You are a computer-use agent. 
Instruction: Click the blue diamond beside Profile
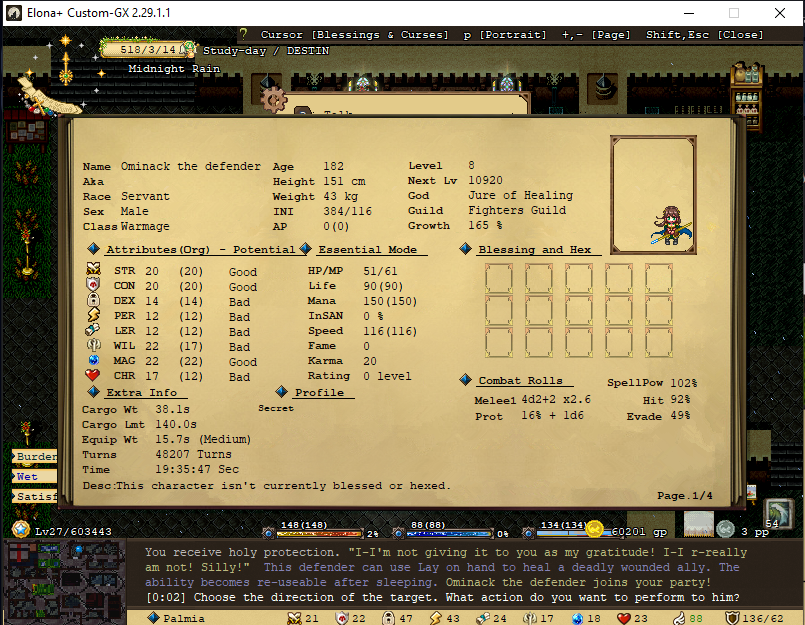pos(281,391)
